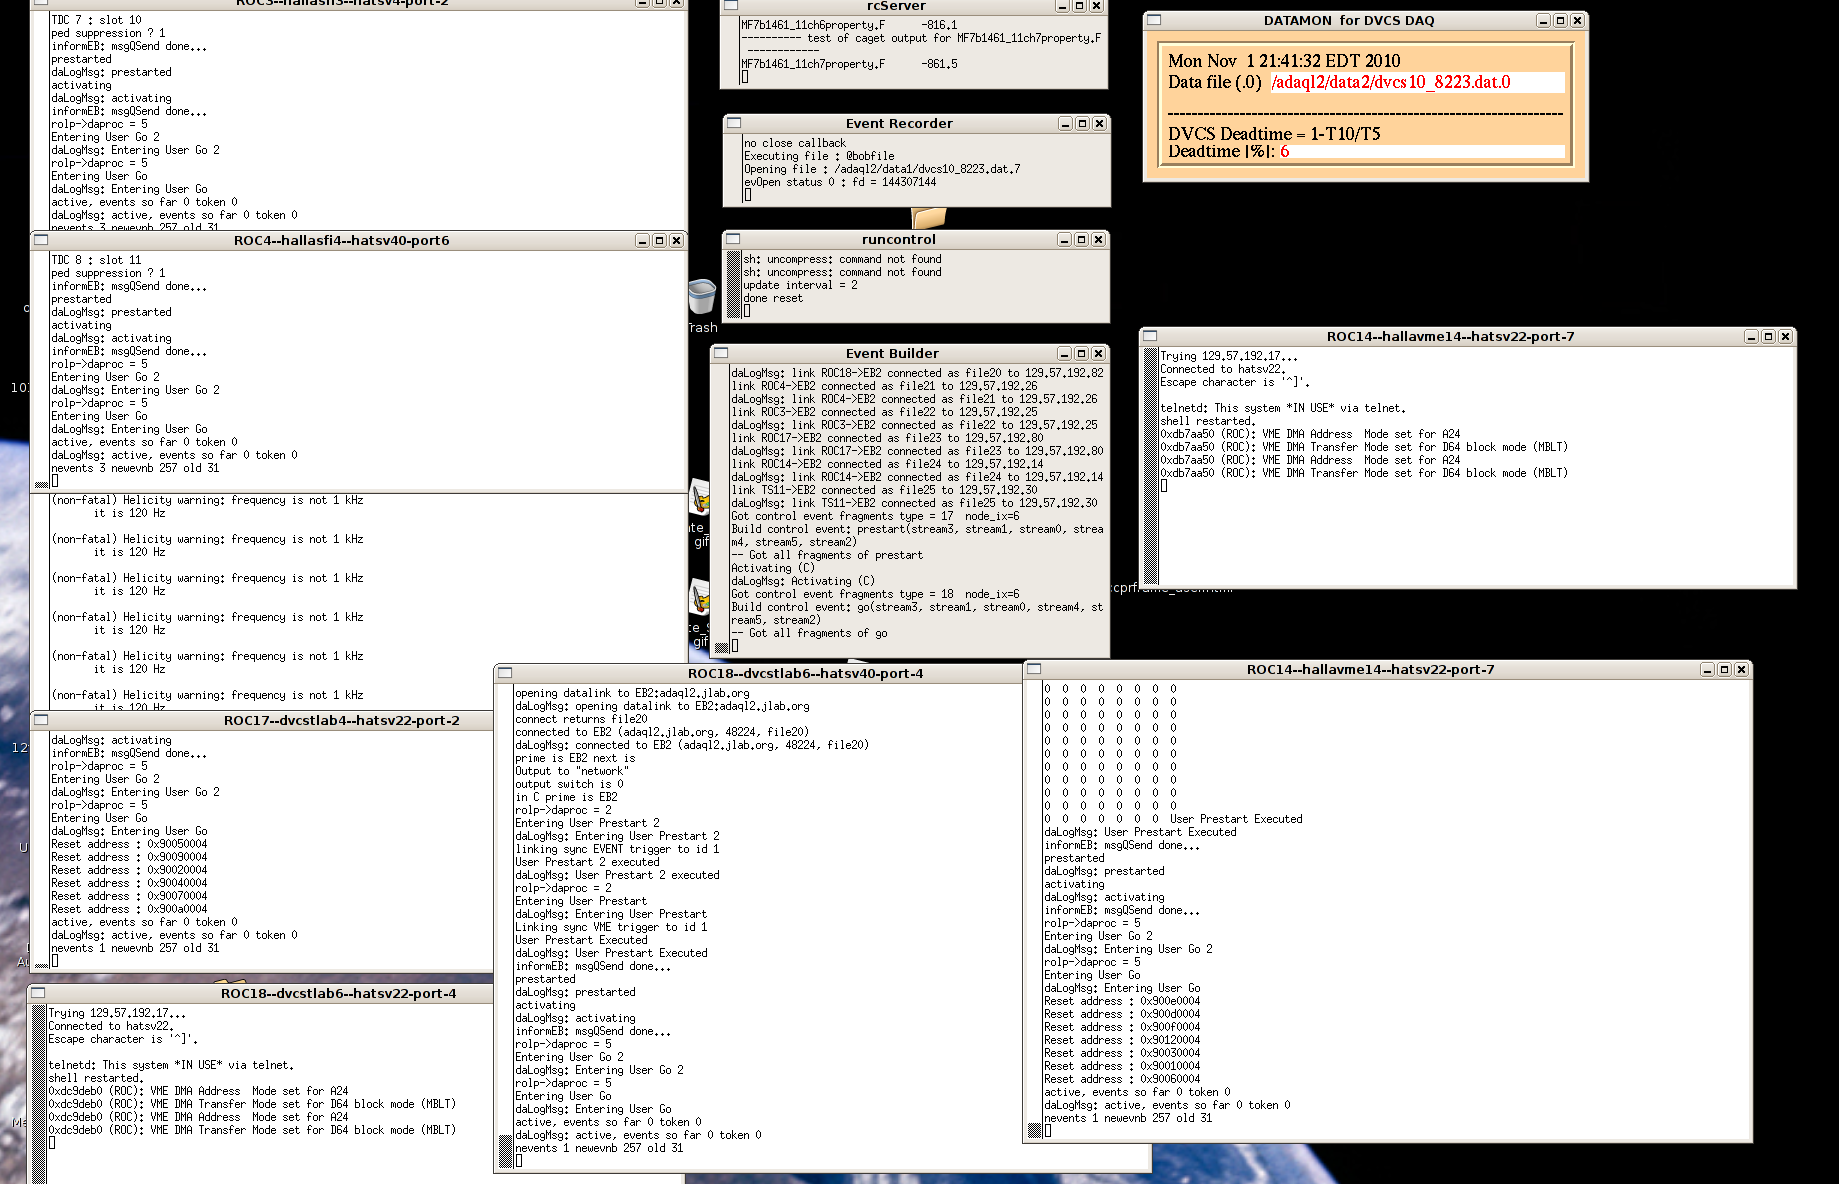Close the ROC4--hallasfi4 terminal window
Viewport: 1839px width, 1184px height.
click(676, 240)
